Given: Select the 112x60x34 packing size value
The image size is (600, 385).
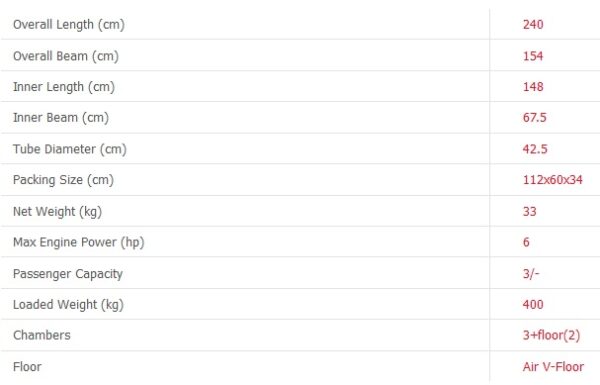Looking at the screenshot, I should (x=553, y=180).
